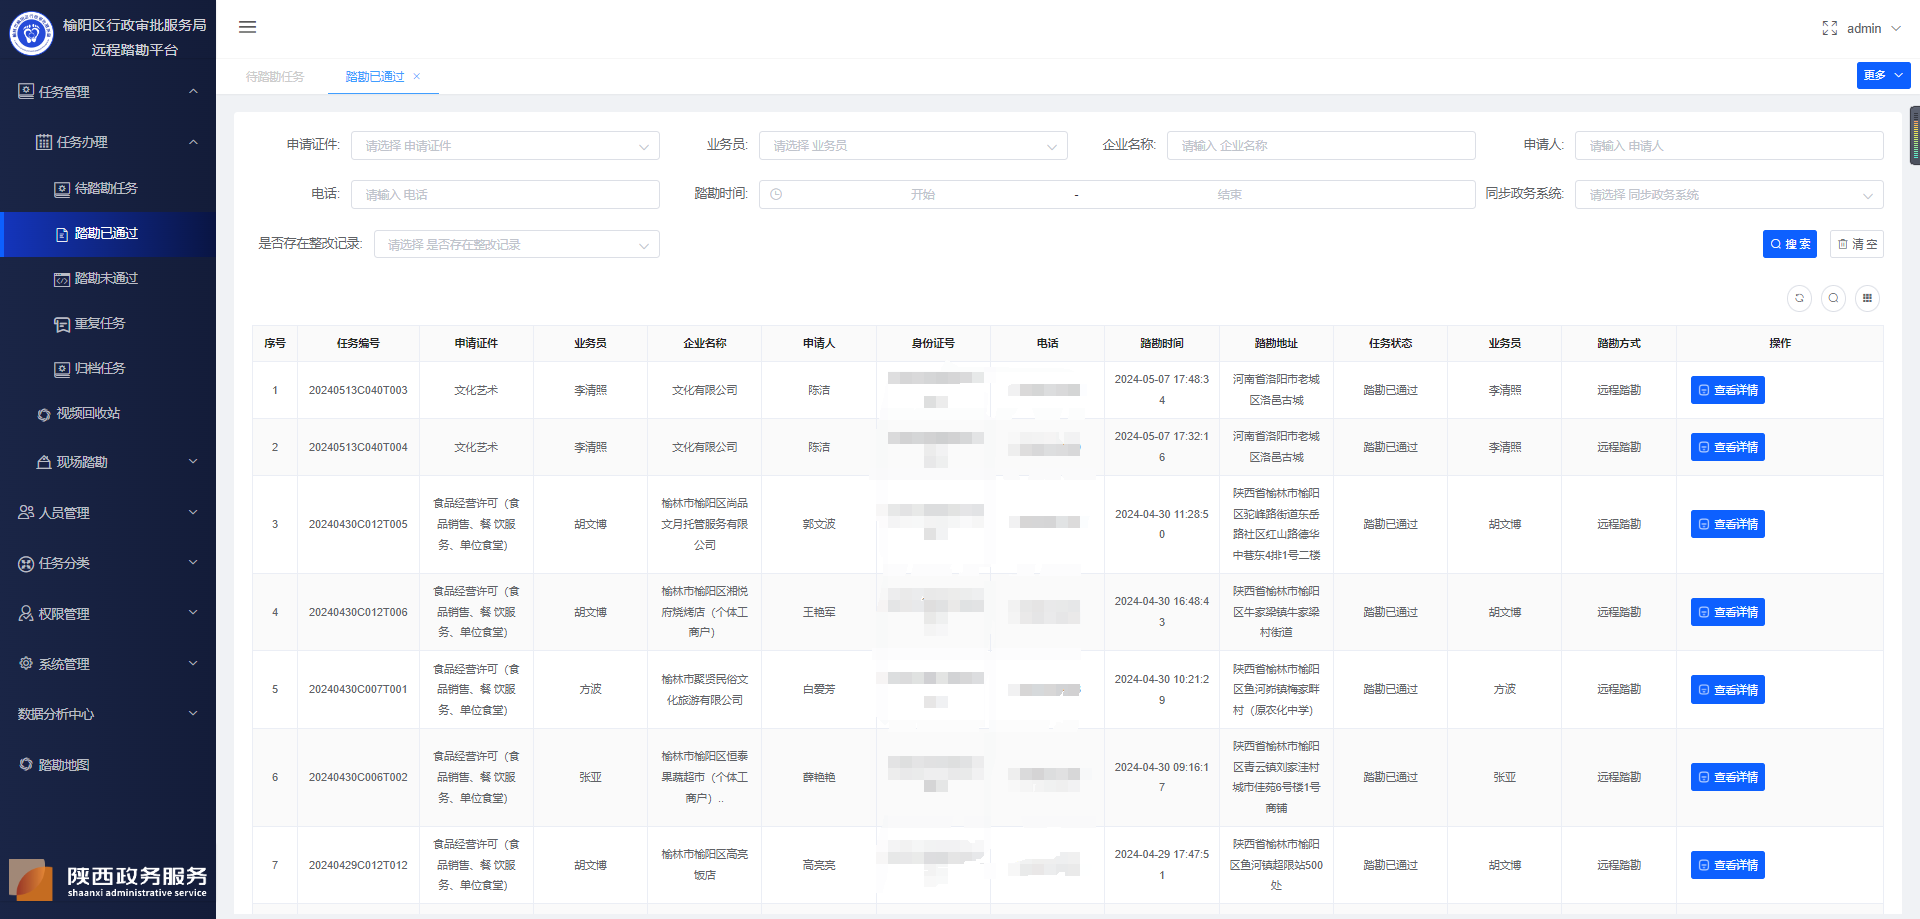View details for task 20240430C006T002

pyautogui.click(x=1728, y=777)
